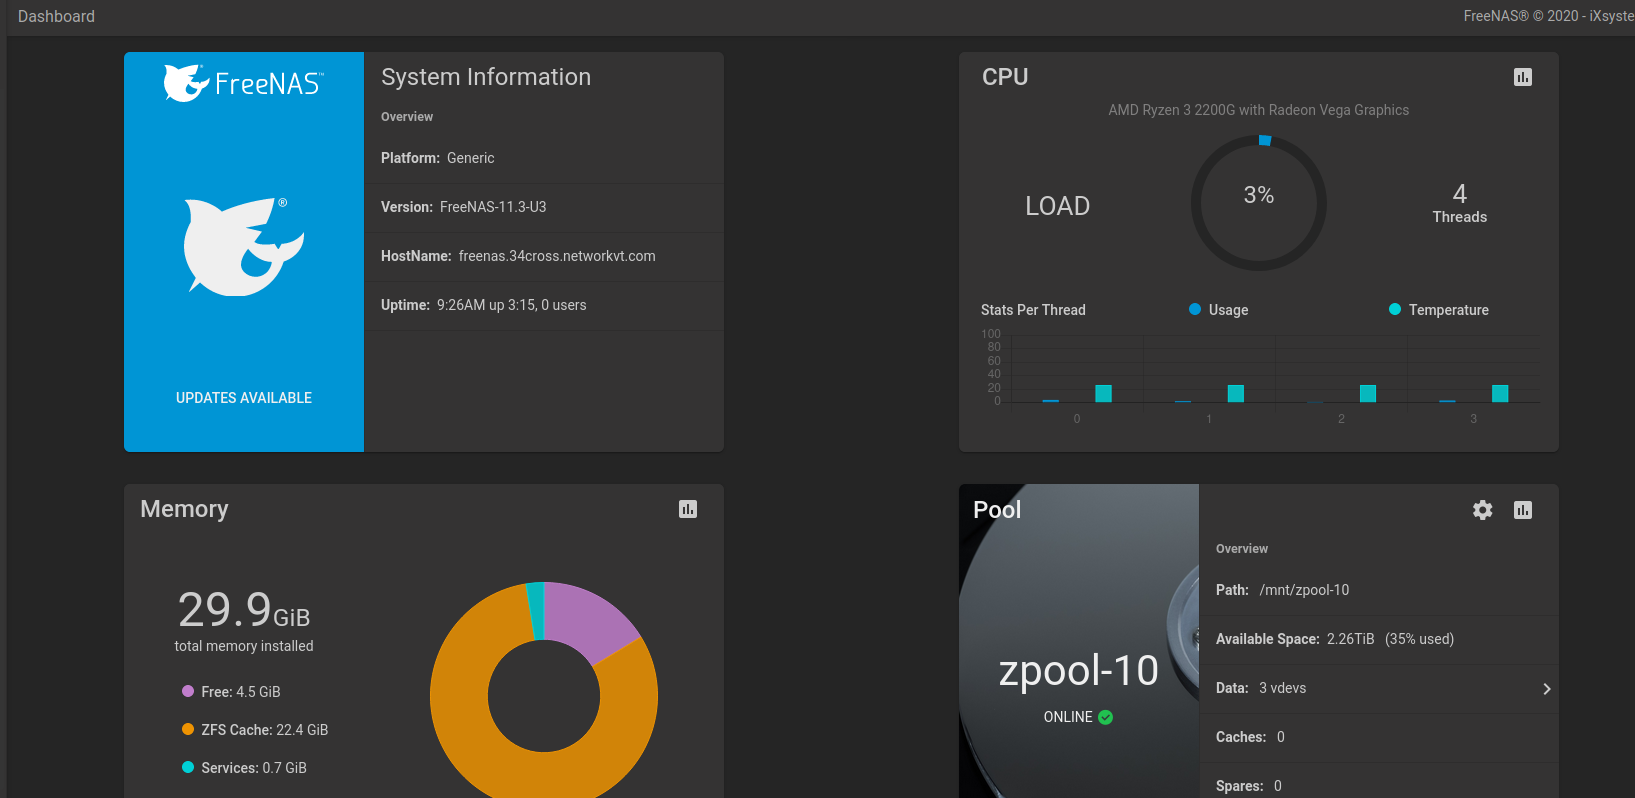Click the 'zpool-10' pool name
Viewport: 1635px width, 798px height.
click(1078, 670)
